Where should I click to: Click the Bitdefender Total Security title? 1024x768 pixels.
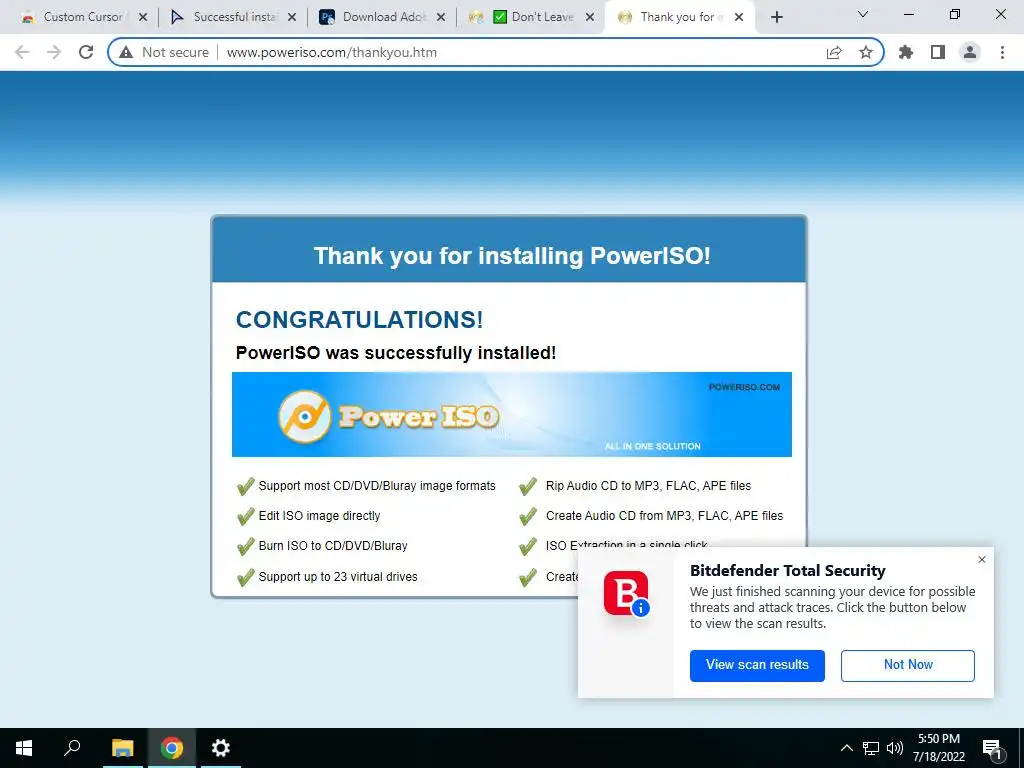tap(788, 571)
